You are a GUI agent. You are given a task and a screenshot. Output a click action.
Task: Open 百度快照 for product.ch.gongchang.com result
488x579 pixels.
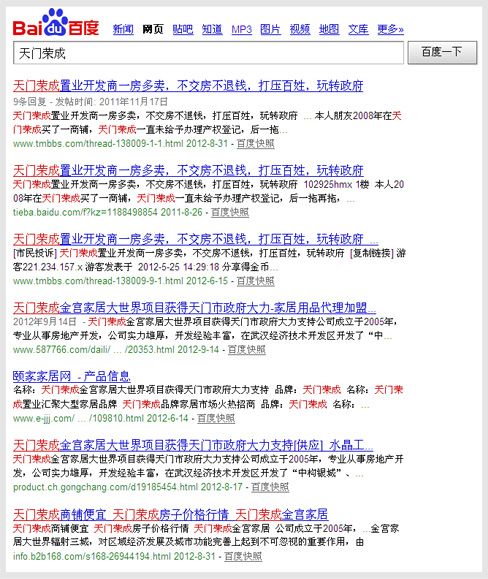[x=270, y=487]
